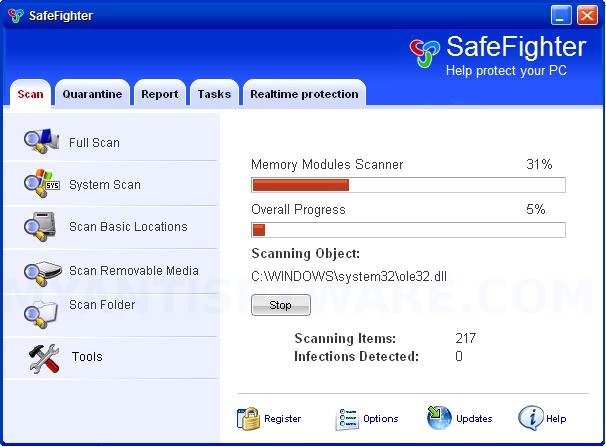Select Scan Removable Media label

coord(134,270)
